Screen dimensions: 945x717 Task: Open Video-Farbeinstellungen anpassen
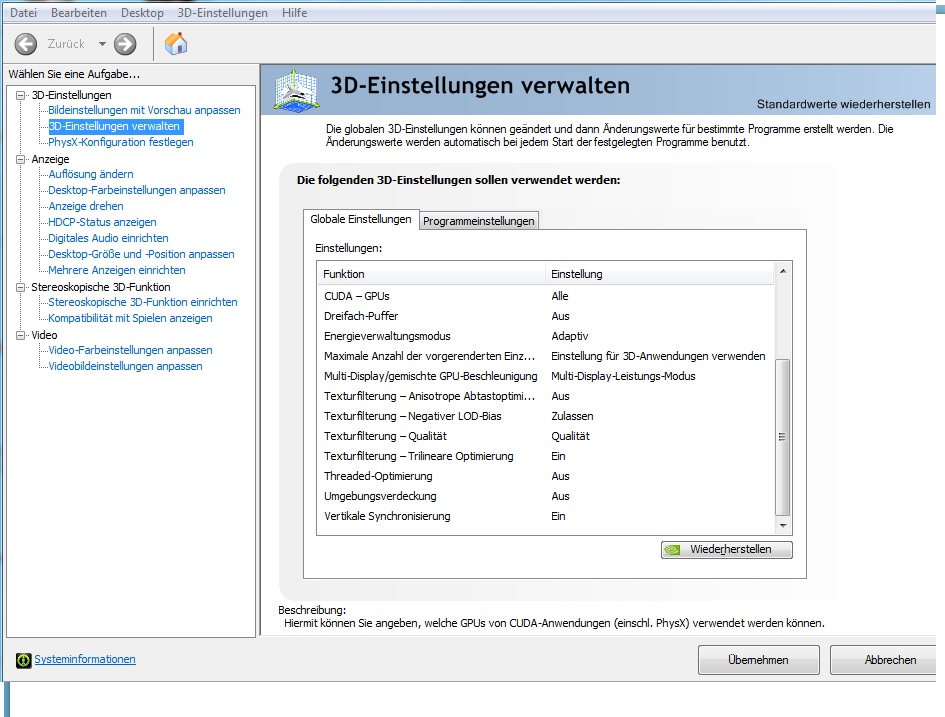click(x=130, y=350)
